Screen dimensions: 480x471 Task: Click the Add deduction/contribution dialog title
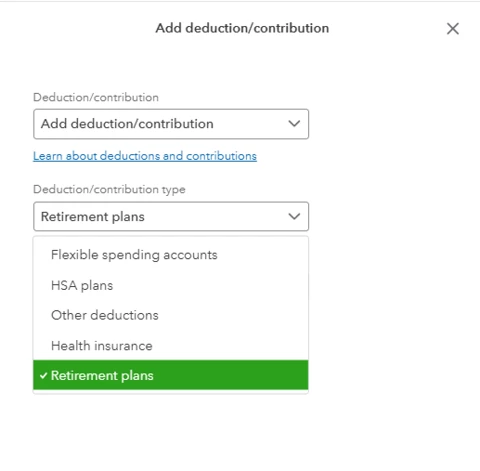coord(242,28)
